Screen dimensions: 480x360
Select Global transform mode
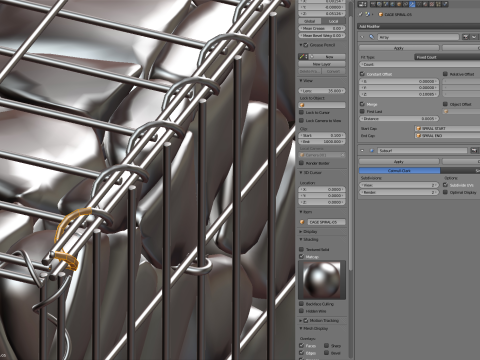(310, 21)
